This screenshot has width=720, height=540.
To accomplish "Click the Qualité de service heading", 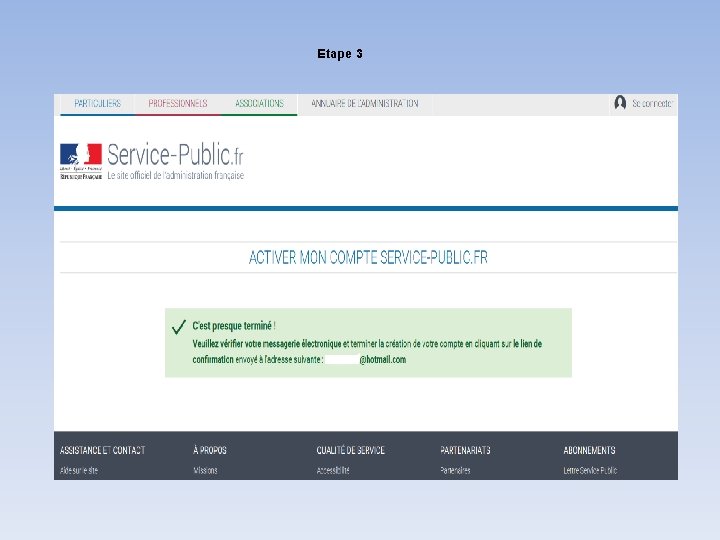I will click(x=350, y=450).
